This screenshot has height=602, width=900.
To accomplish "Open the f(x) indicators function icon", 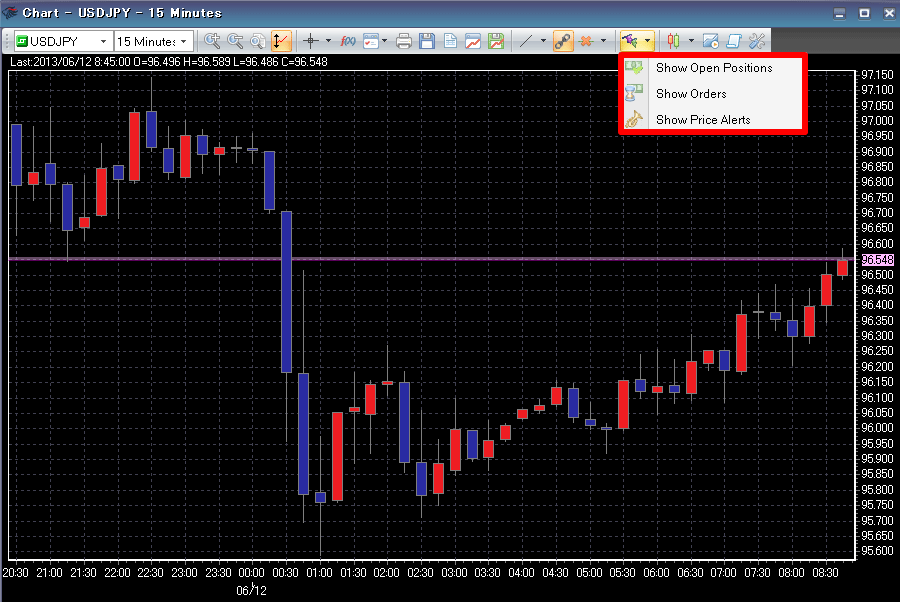I will 348,41.
